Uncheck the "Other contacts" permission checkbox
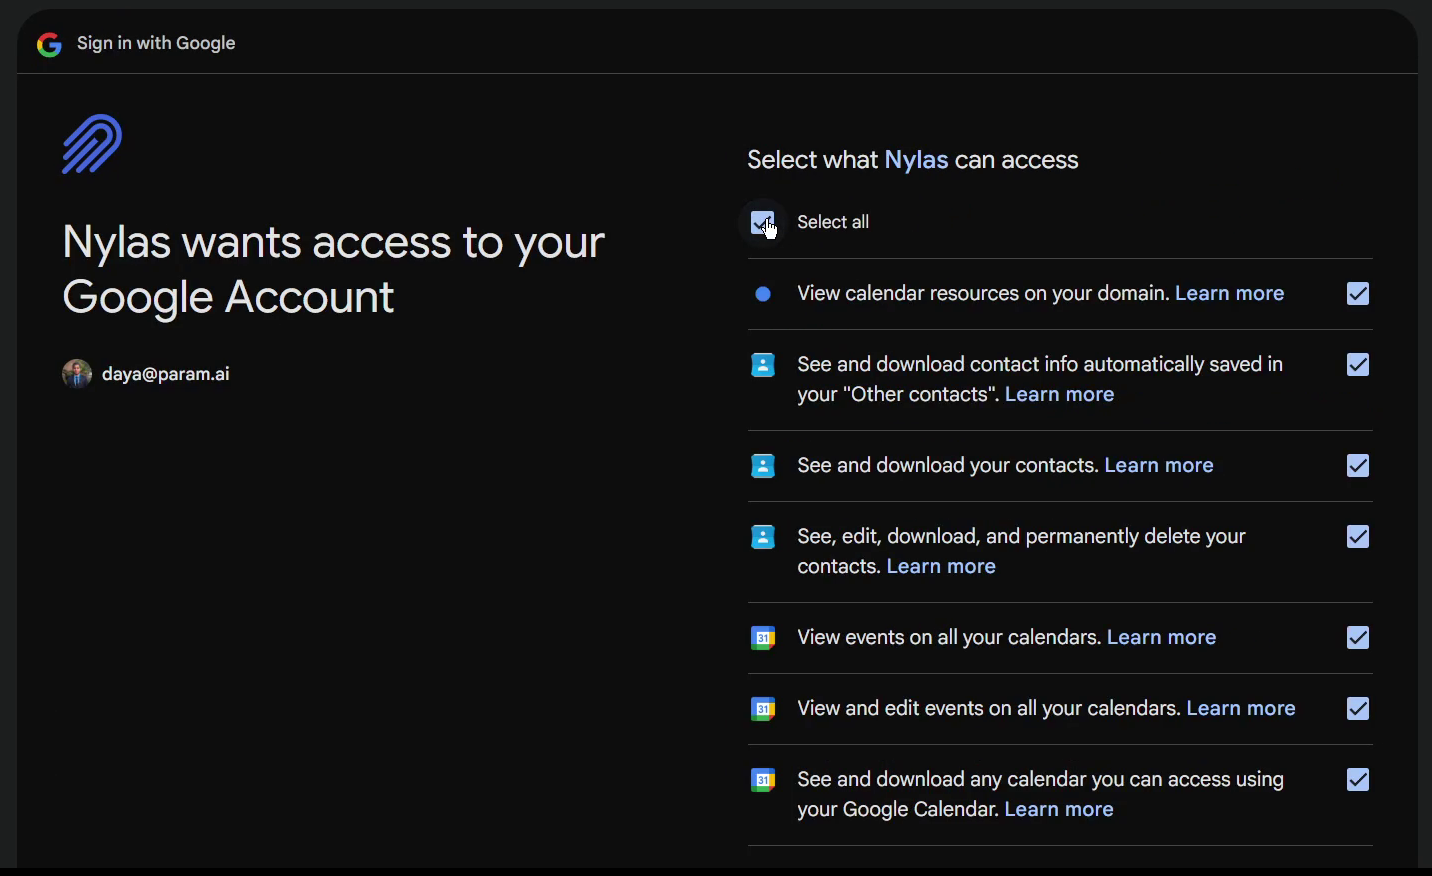Image resolution: width=1432 pixels, height=876 pixels. (x=1358, y=365)
